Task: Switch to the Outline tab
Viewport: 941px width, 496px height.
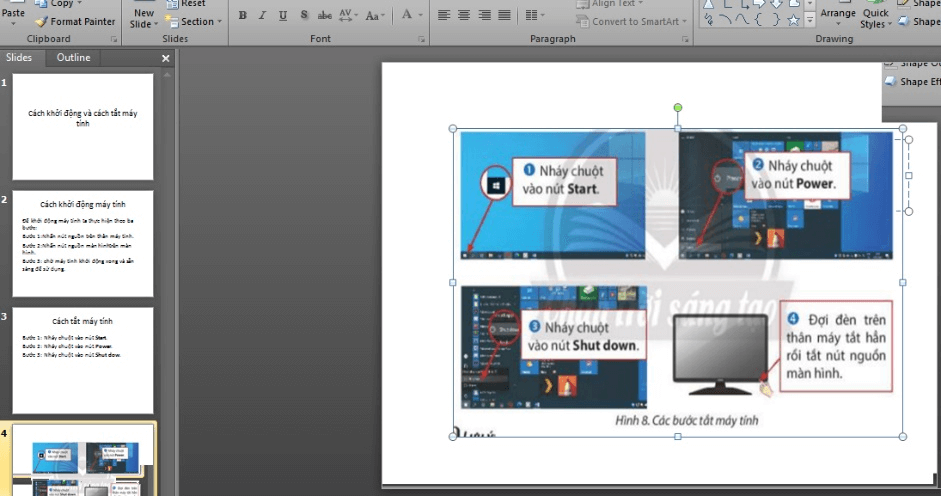Action: coord(73,58)
